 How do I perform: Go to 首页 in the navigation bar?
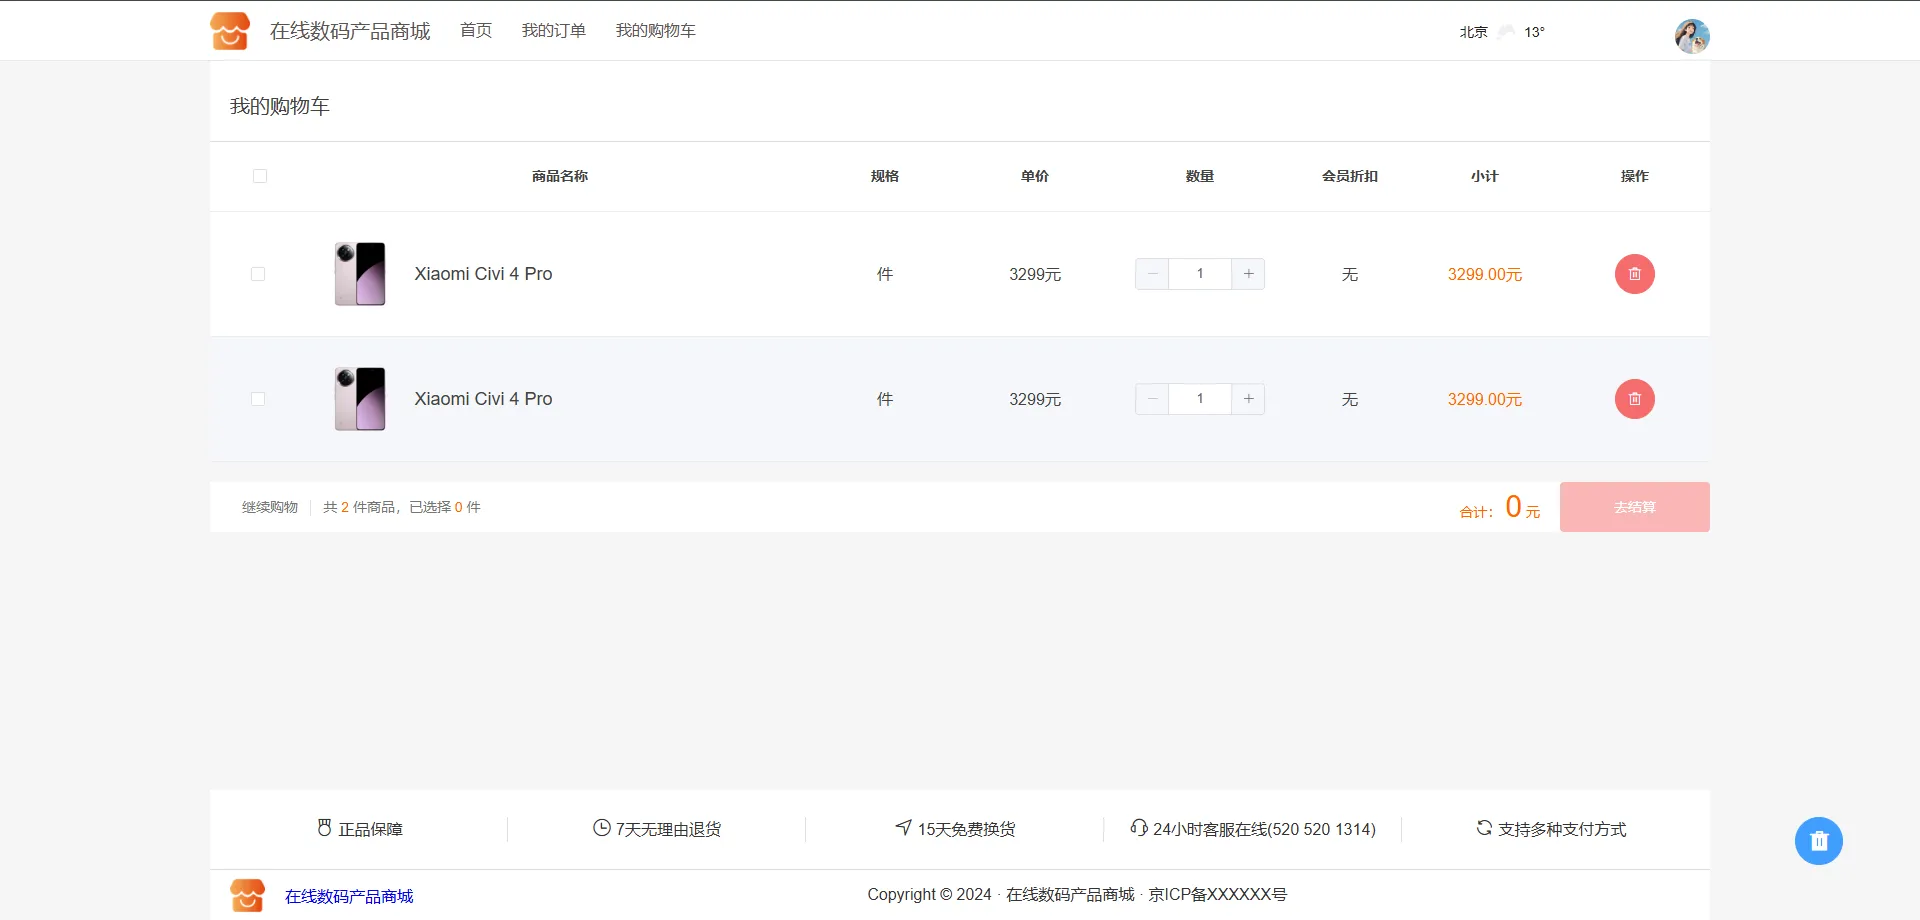476,31
